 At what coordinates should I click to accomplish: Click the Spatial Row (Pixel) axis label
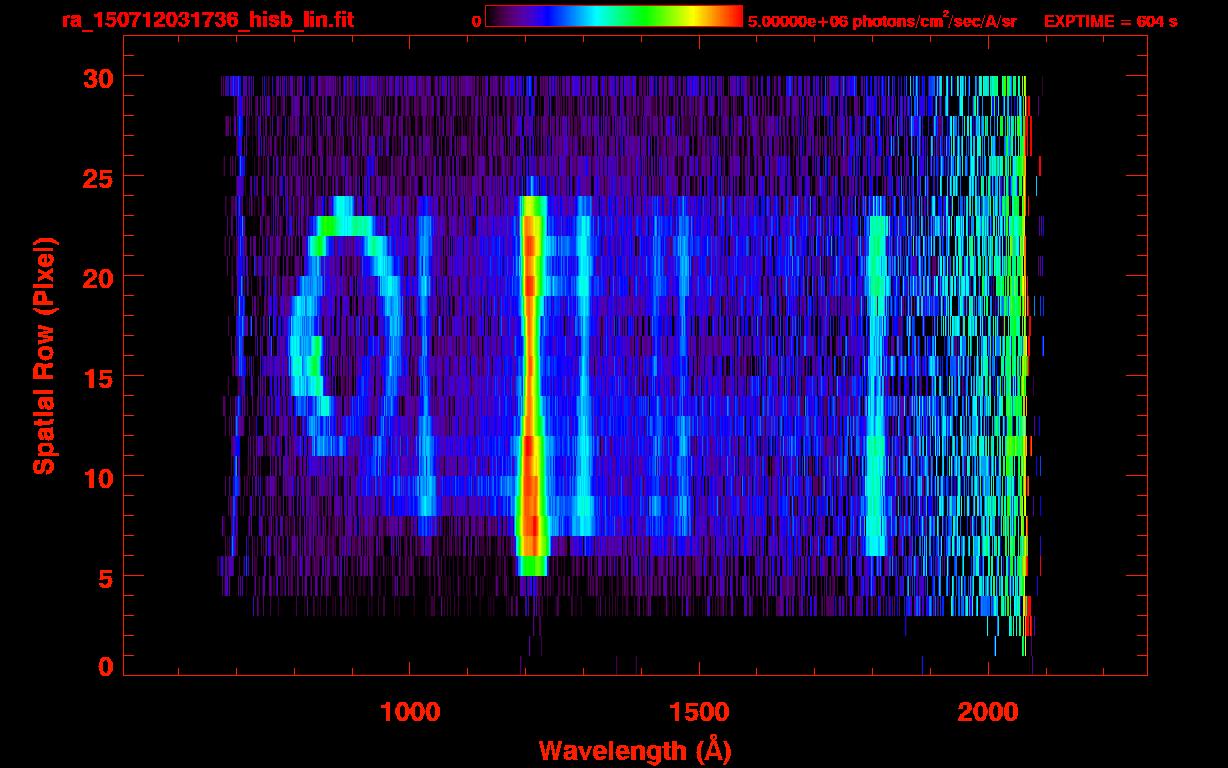point(44,355)
